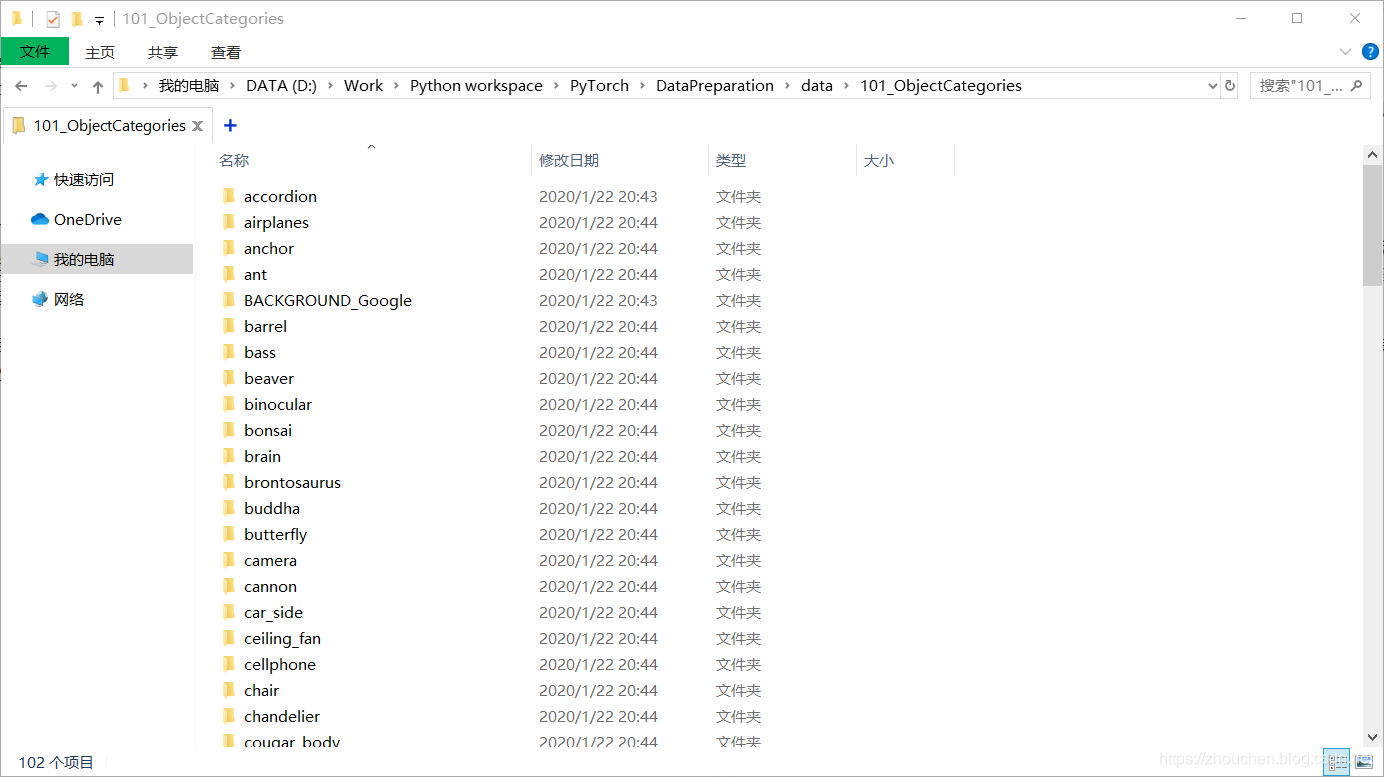Screen dimensions: 1384x777
Task: Expand the ribbon with the chevron
Action: tap(1345, 51)
